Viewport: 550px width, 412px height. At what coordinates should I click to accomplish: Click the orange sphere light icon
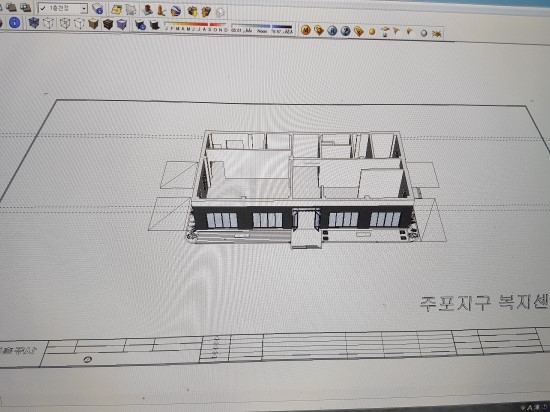(372, 32)
